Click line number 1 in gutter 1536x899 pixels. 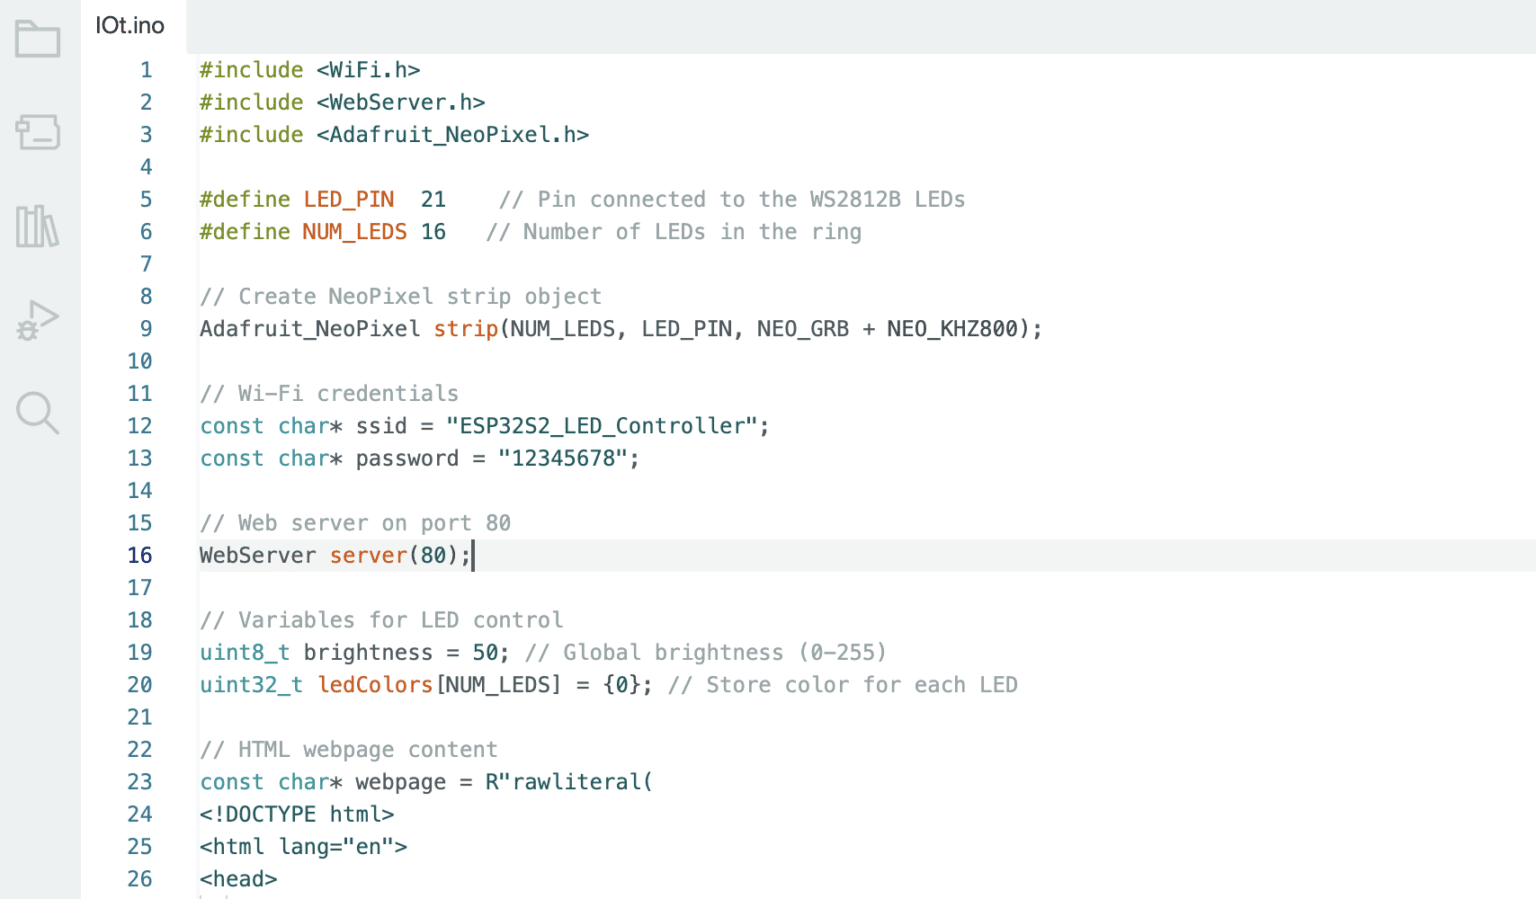point(146,70)
